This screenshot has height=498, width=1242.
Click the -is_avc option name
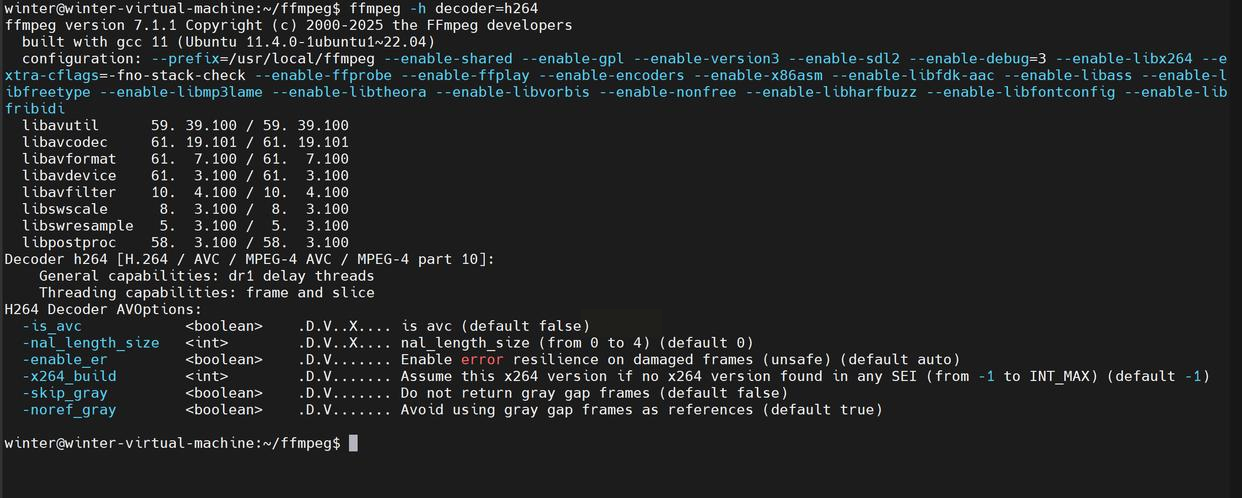click(52, 326)
